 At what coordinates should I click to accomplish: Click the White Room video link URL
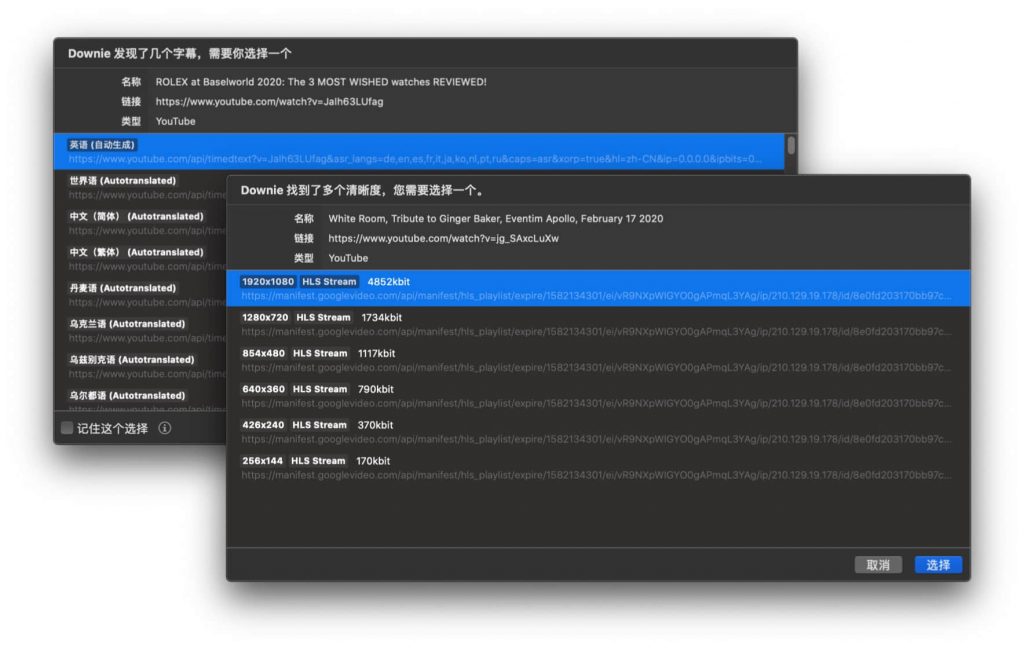coord(443,238)
